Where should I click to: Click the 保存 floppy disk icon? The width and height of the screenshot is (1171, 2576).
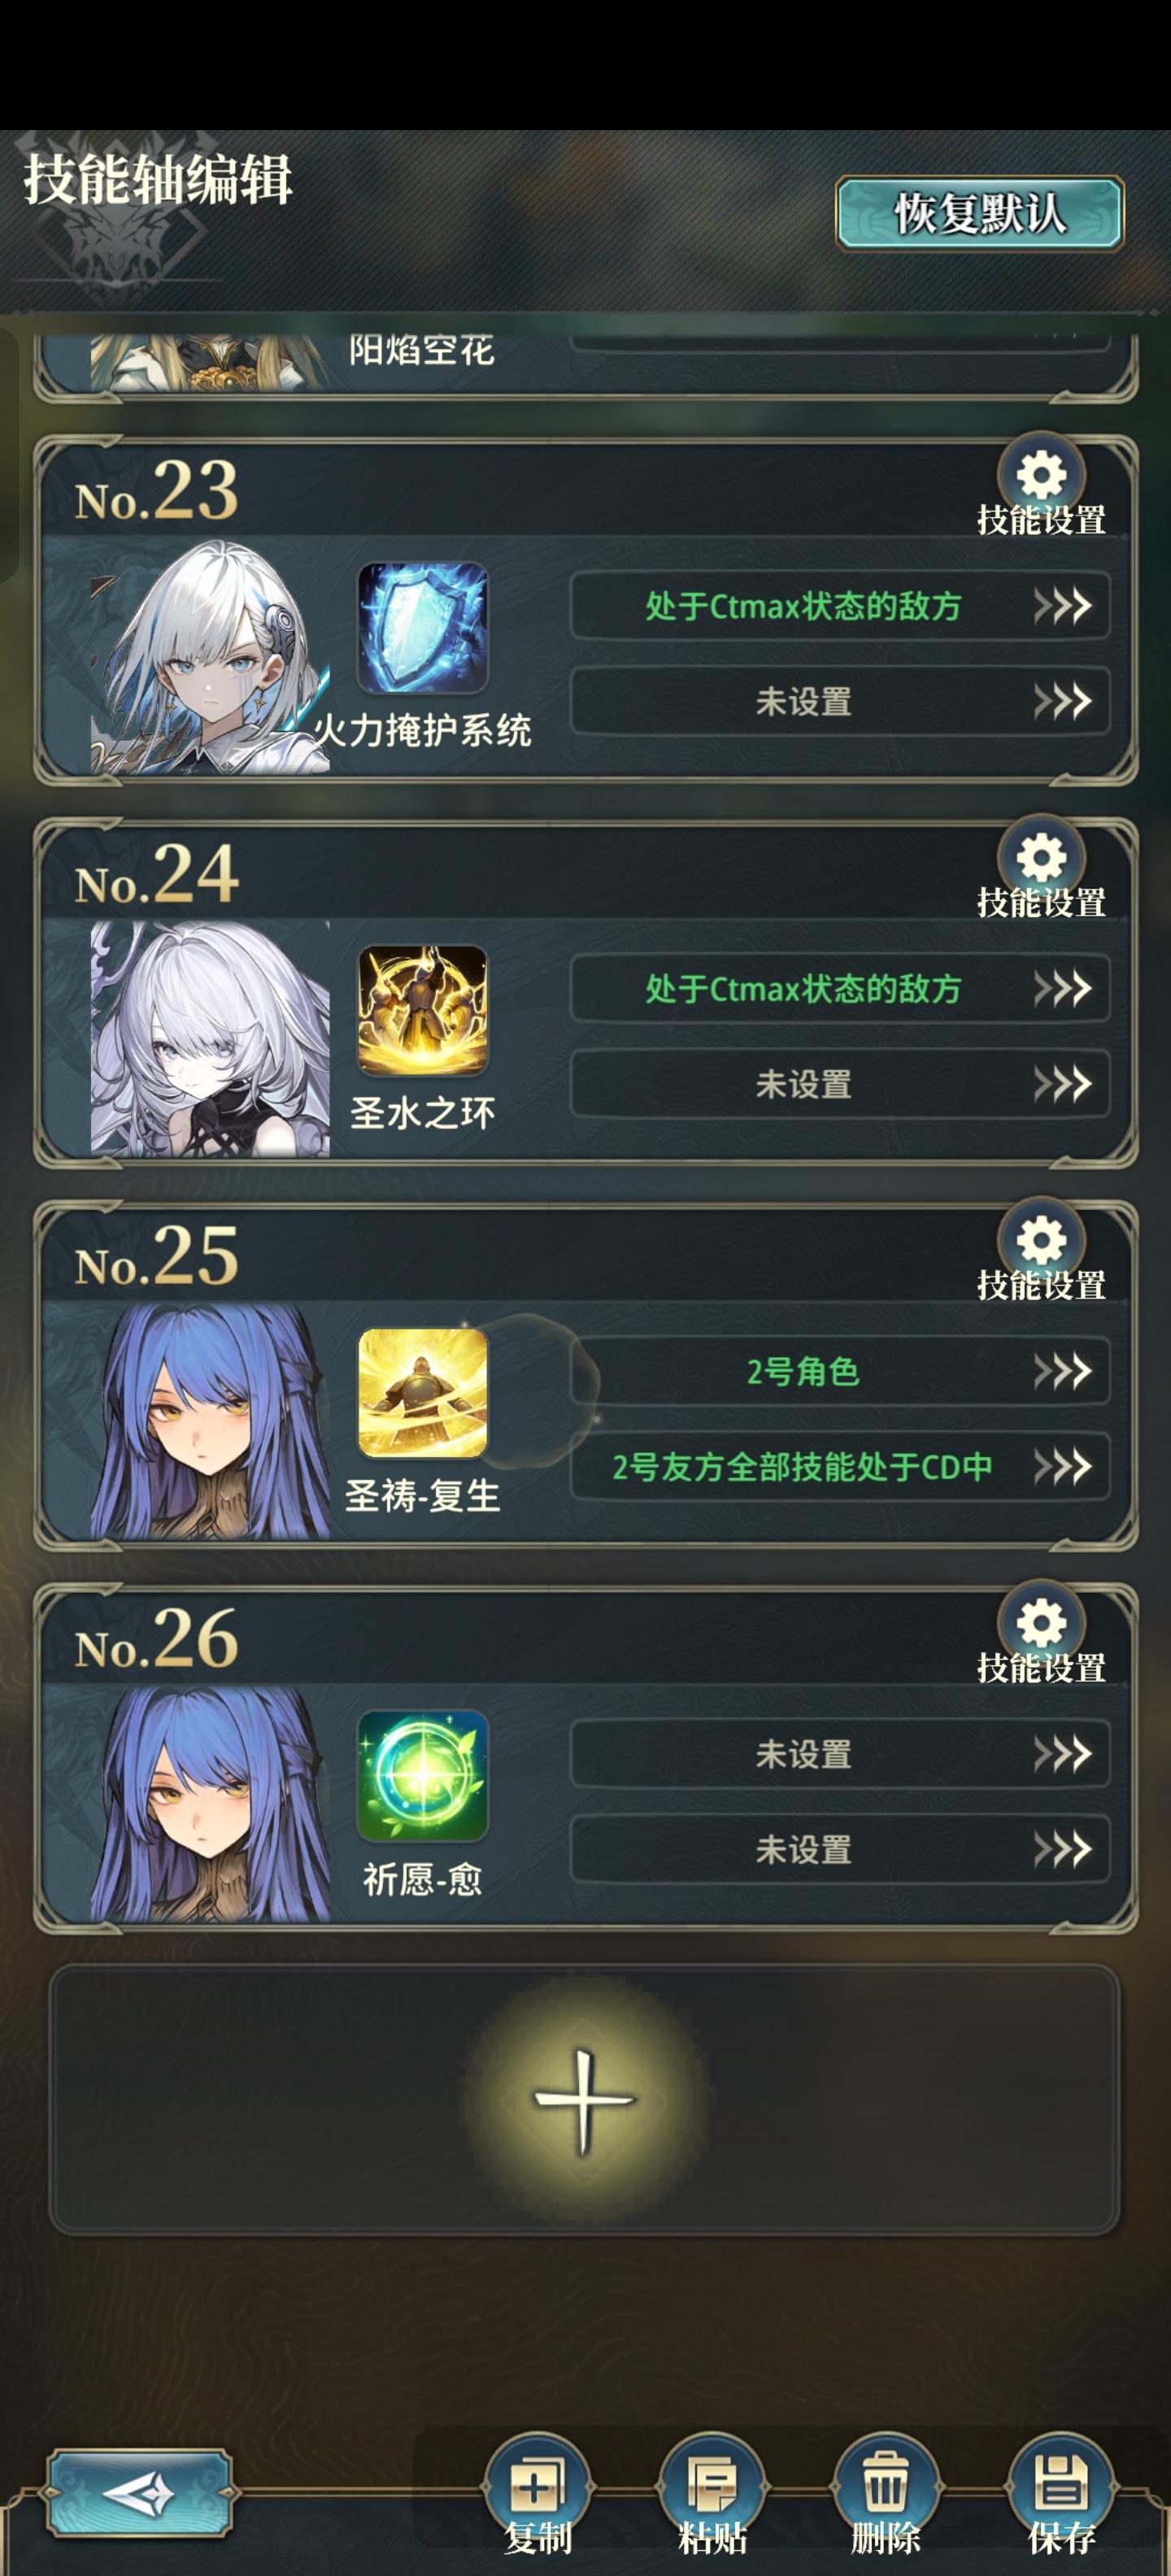1061,2485
